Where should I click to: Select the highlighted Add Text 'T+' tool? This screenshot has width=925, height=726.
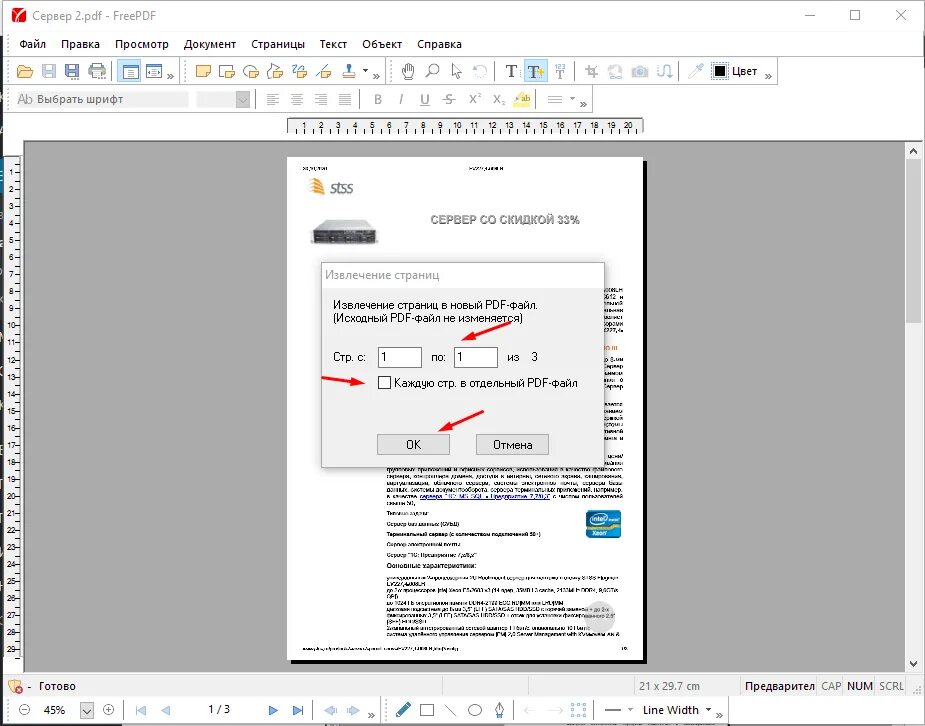[536, 71]
